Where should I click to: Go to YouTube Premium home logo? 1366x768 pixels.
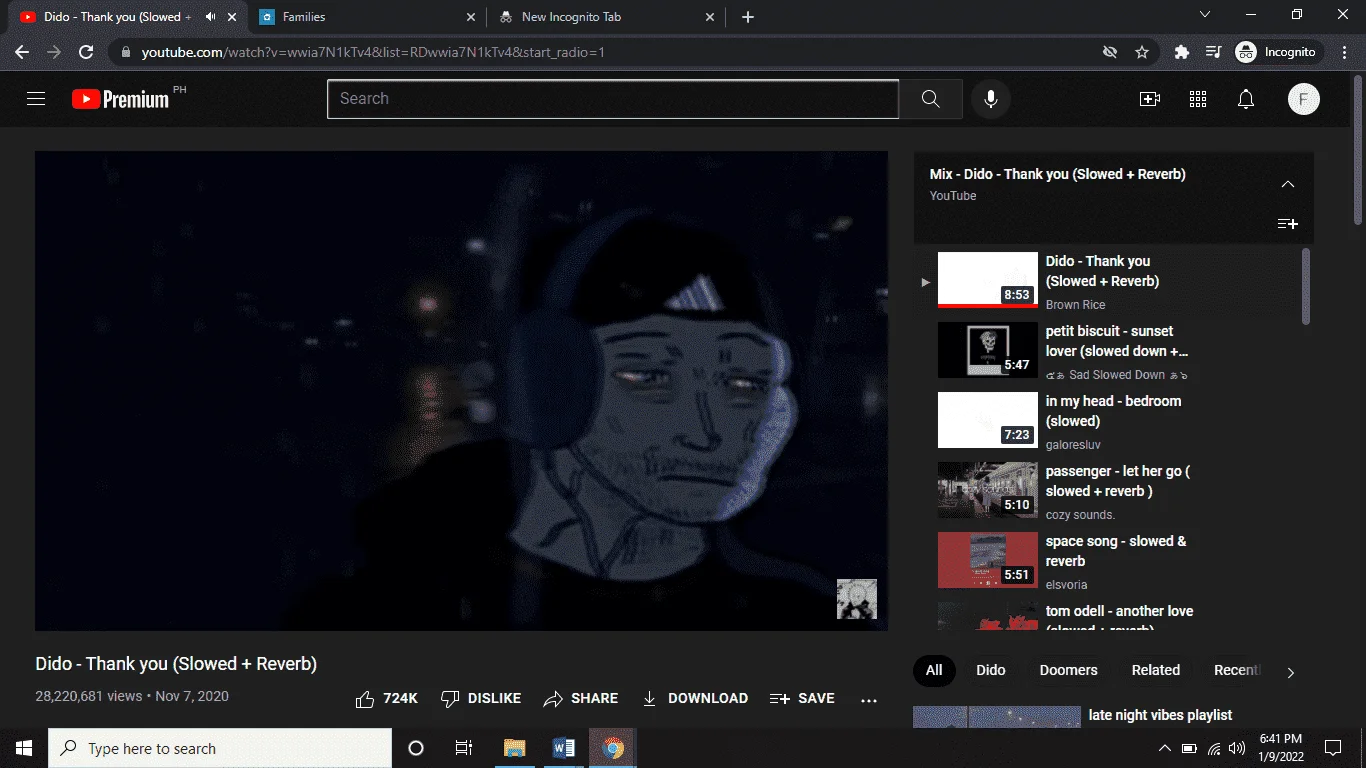(x=120, y=99)
